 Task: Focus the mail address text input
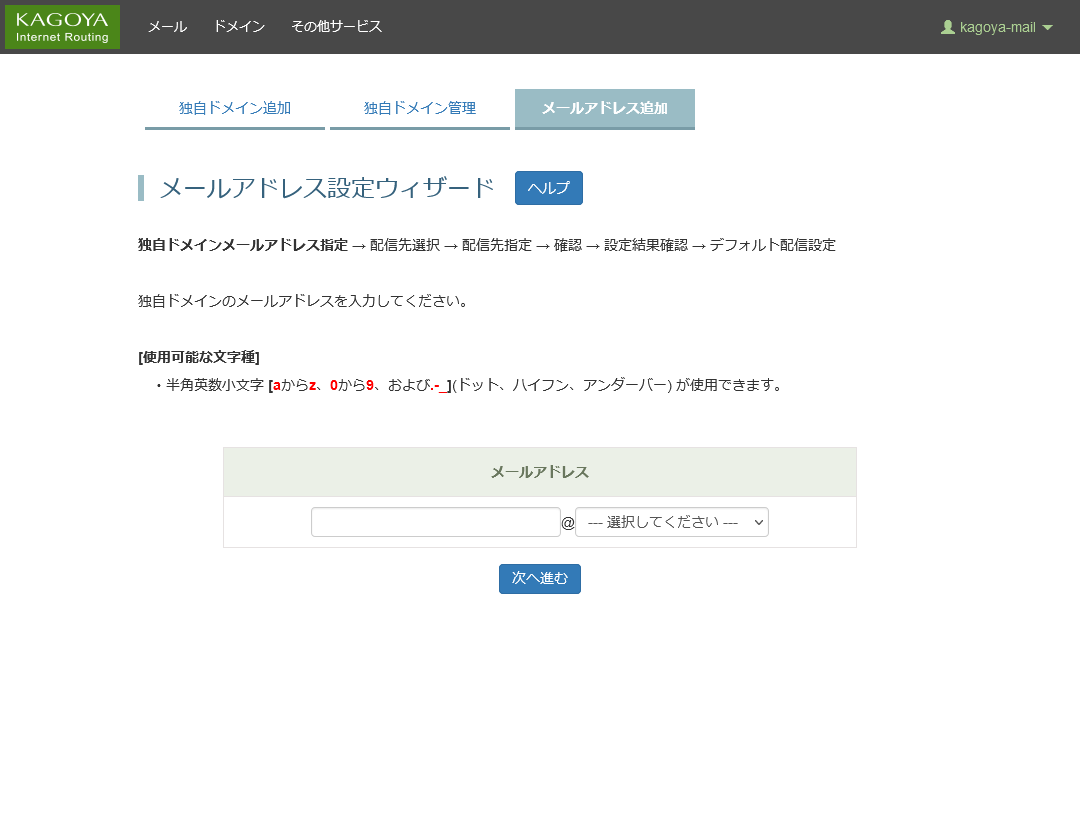tap(435, 522)
